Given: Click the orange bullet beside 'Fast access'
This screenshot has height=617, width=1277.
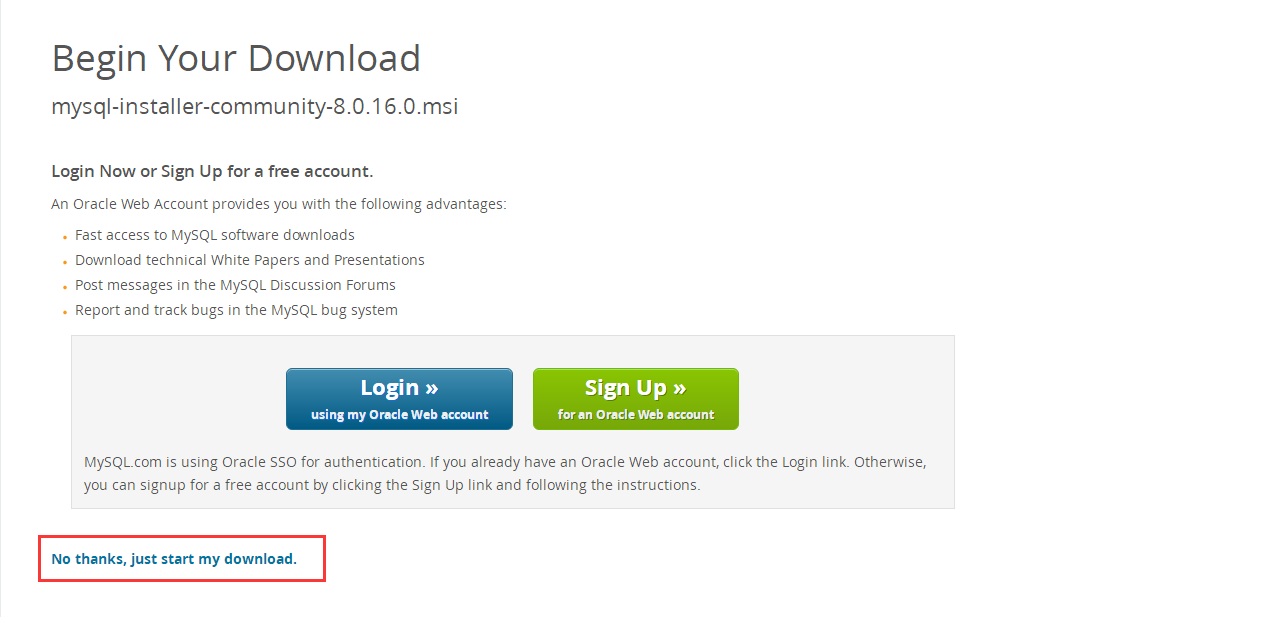Looking at the screenshot, I should point(65,238).
